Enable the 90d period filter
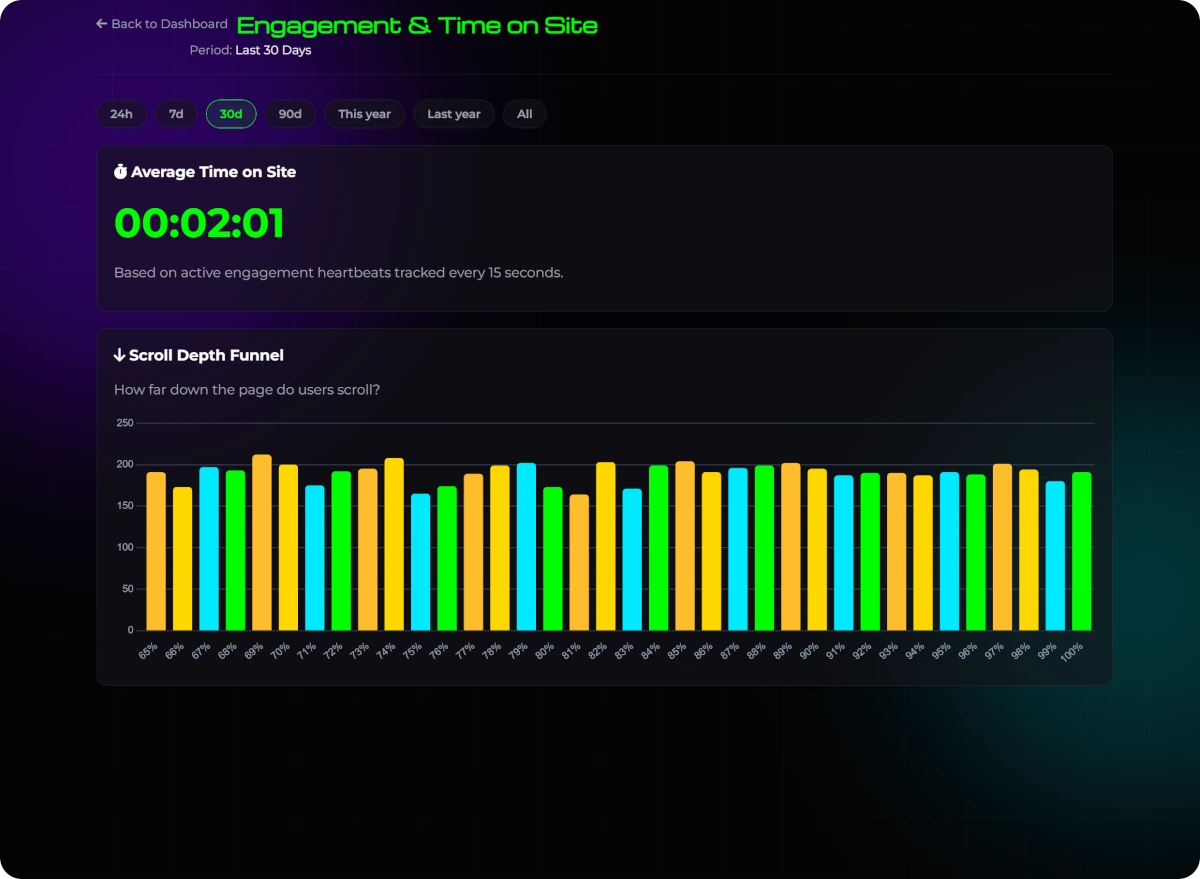Image resolution: width=1200 pixels, height=879 pixels. point(290,113)
